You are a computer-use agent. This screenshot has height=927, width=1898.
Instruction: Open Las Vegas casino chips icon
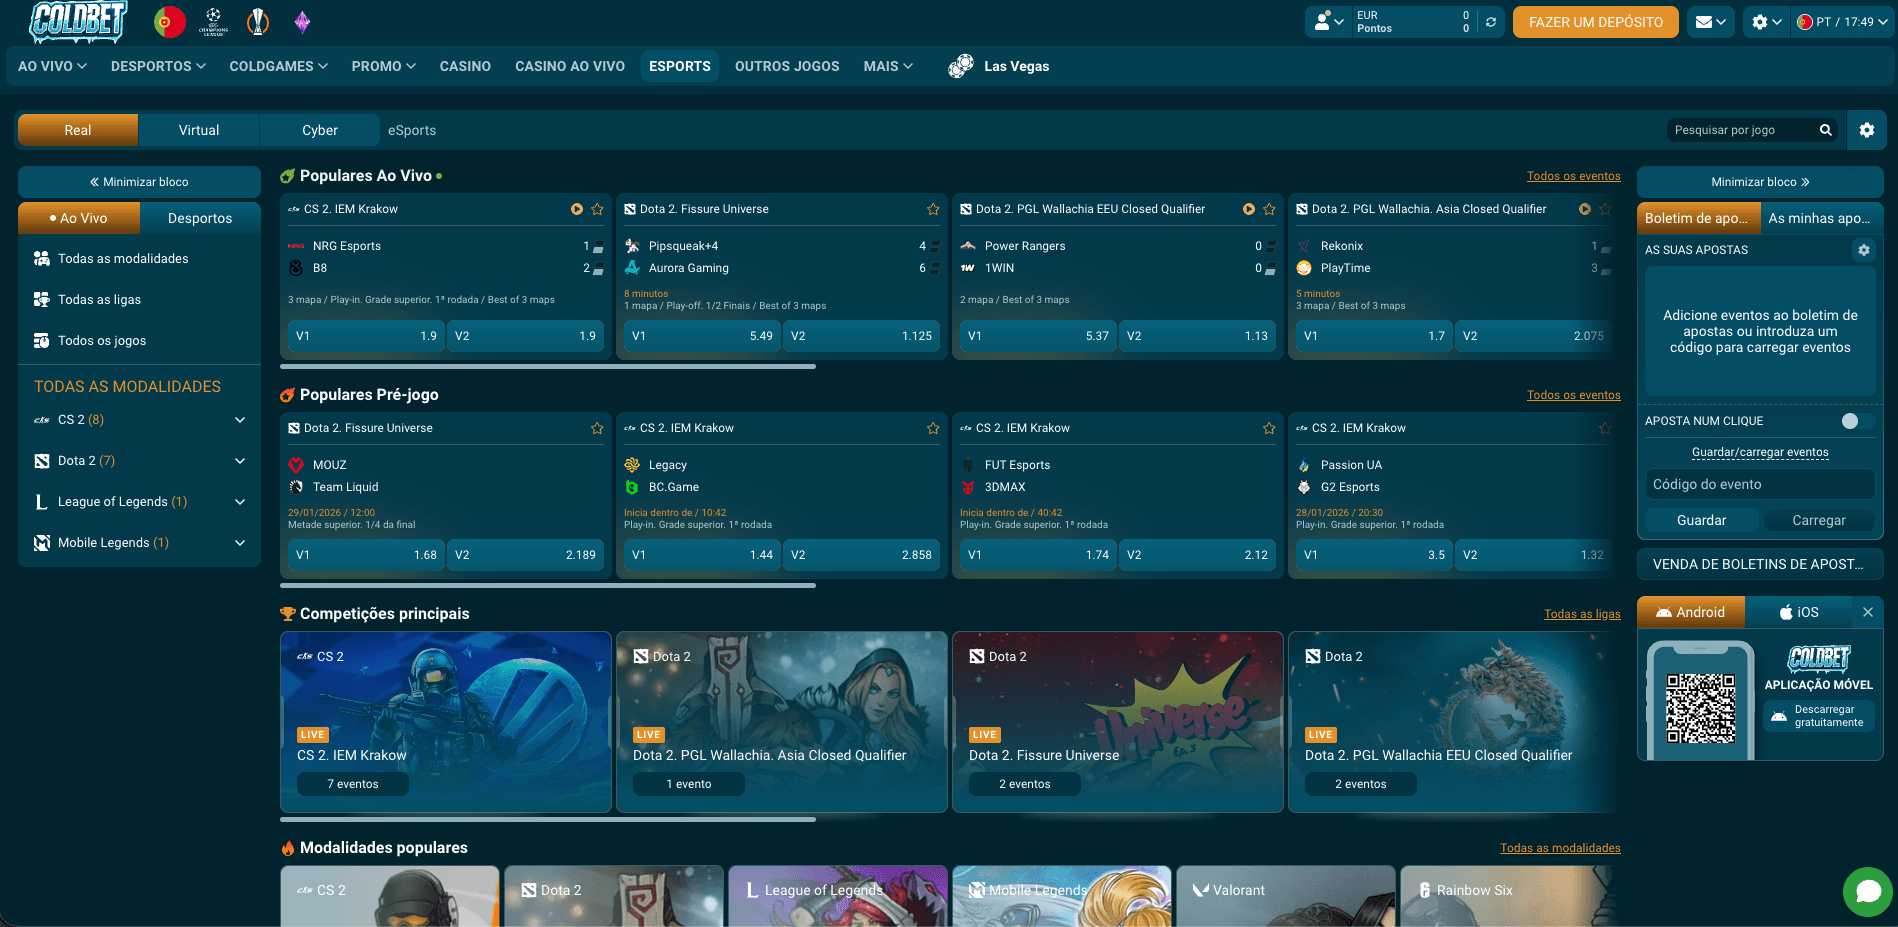[961, 66]
